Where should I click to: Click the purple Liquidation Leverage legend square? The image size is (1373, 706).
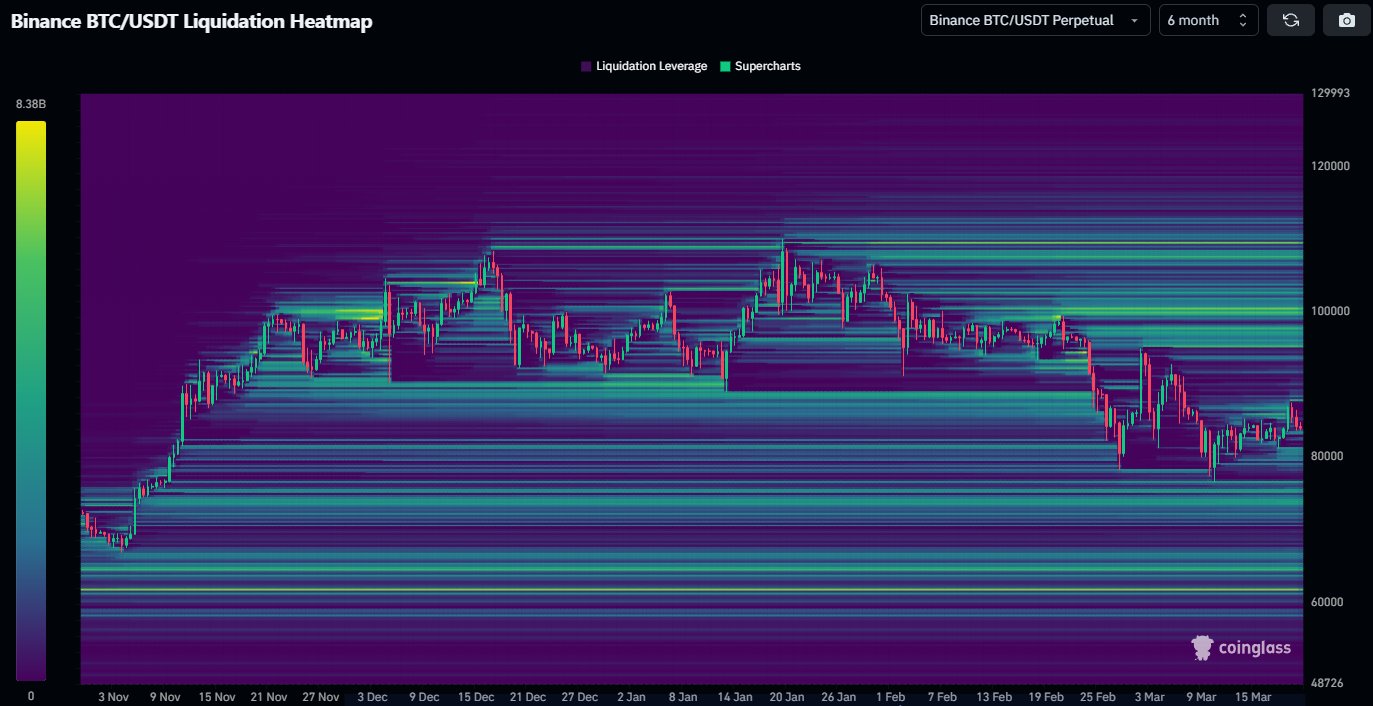click(585, 67)
